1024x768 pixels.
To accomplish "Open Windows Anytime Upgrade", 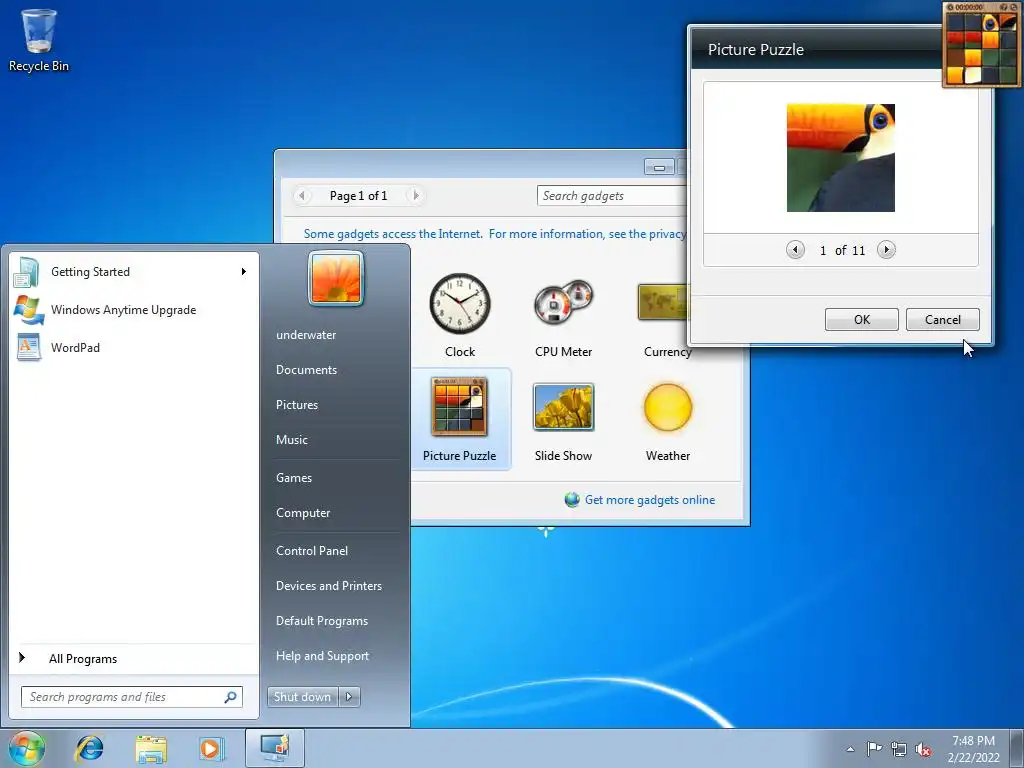I will click(135, 310).
